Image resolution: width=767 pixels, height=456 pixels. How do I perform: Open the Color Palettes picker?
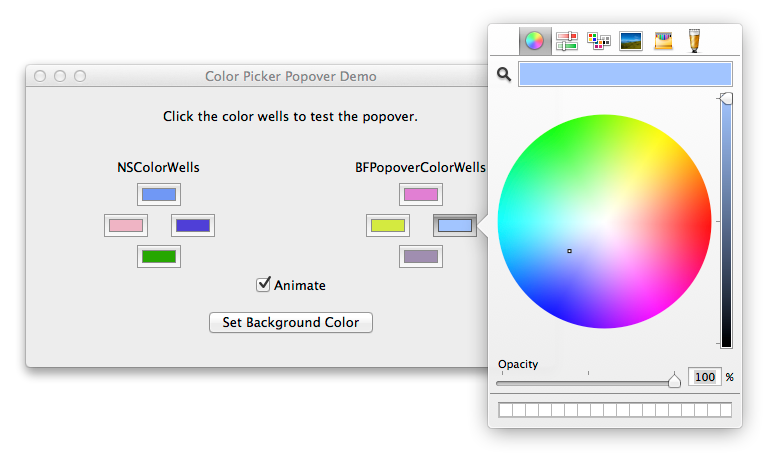[x=599, y=41]
